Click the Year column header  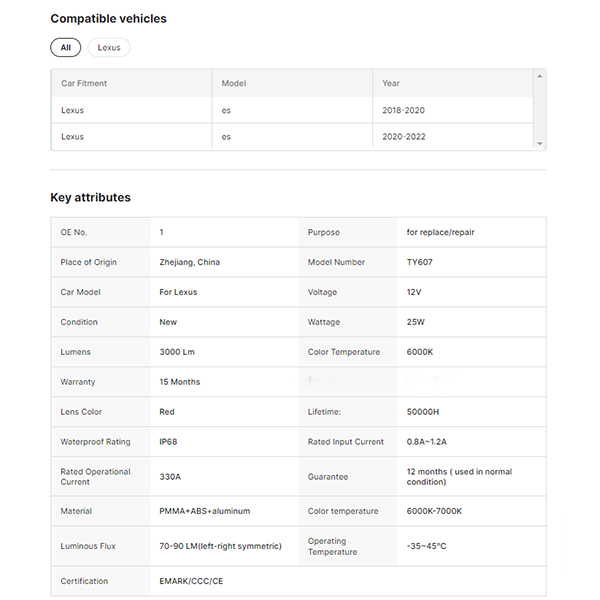pyautogui.click(x=390, y=83)
